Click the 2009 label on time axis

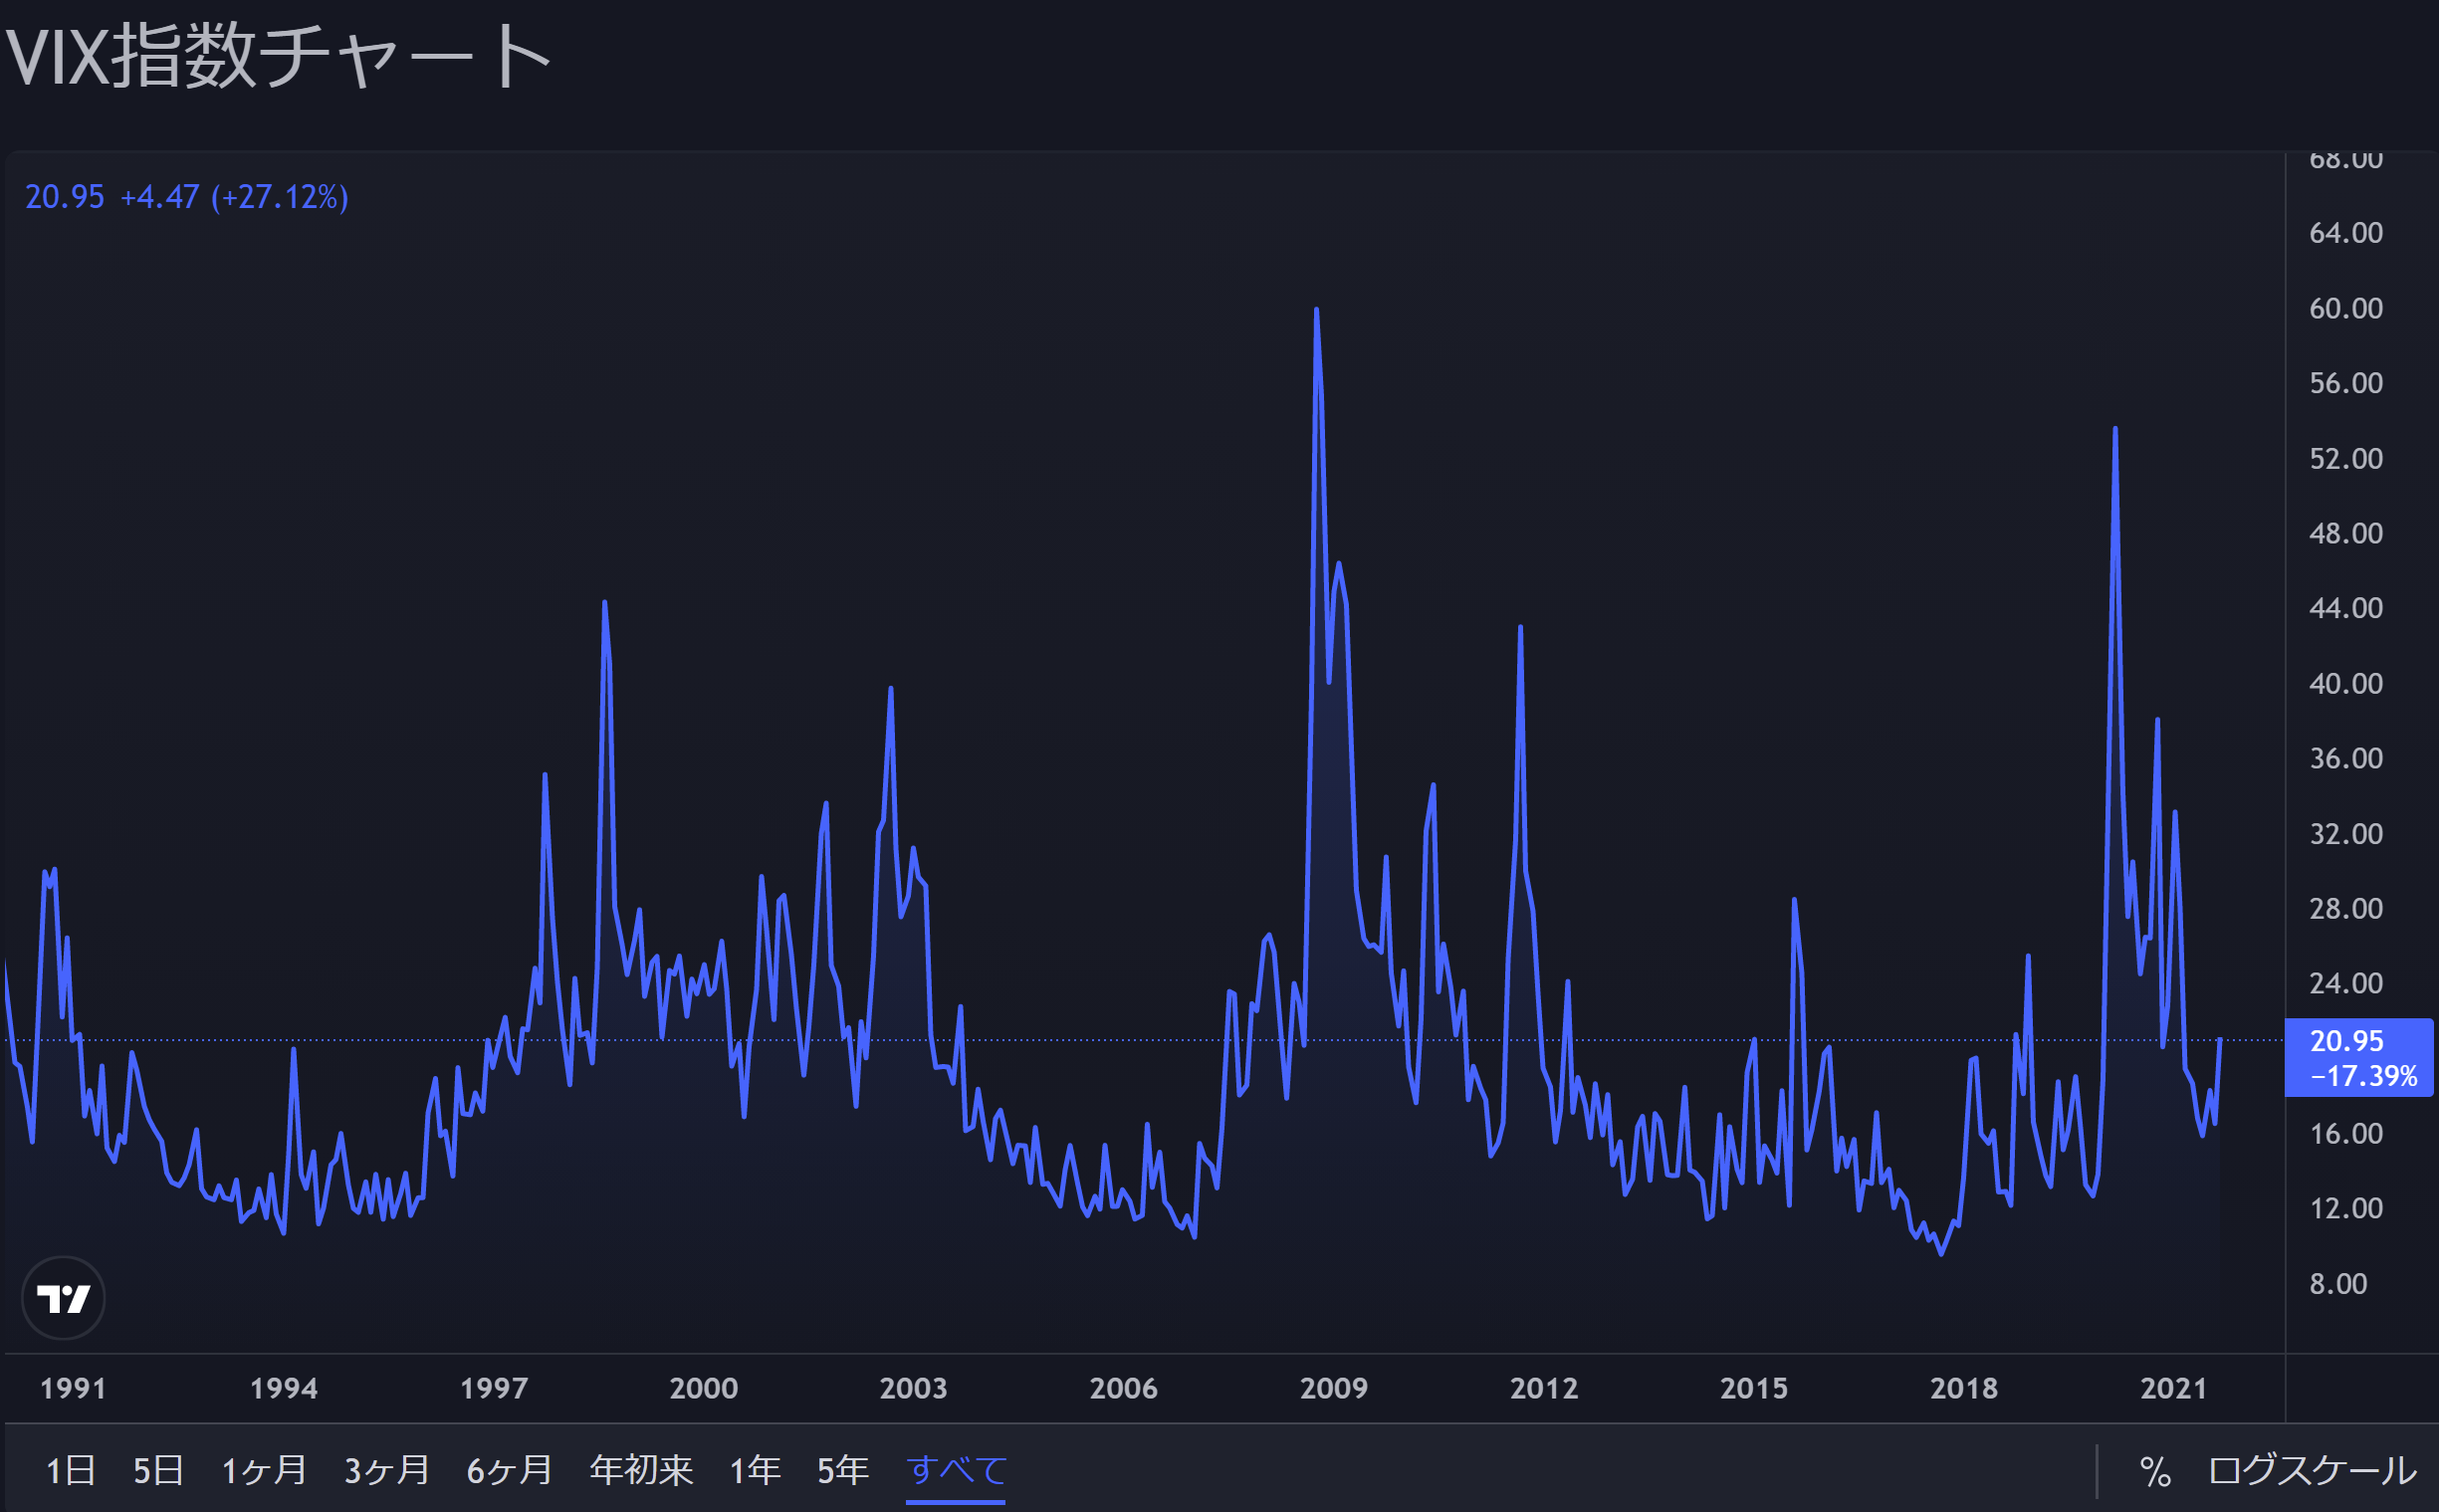1333,1388
